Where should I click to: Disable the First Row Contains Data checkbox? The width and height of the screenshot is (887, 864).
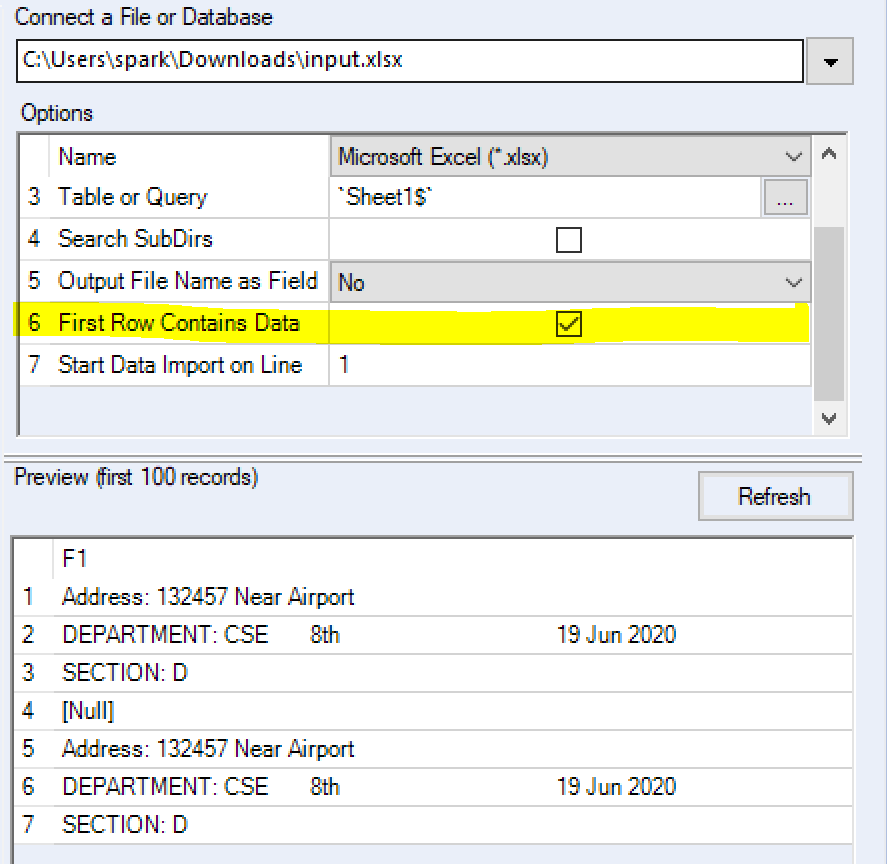tap(569, 324)
